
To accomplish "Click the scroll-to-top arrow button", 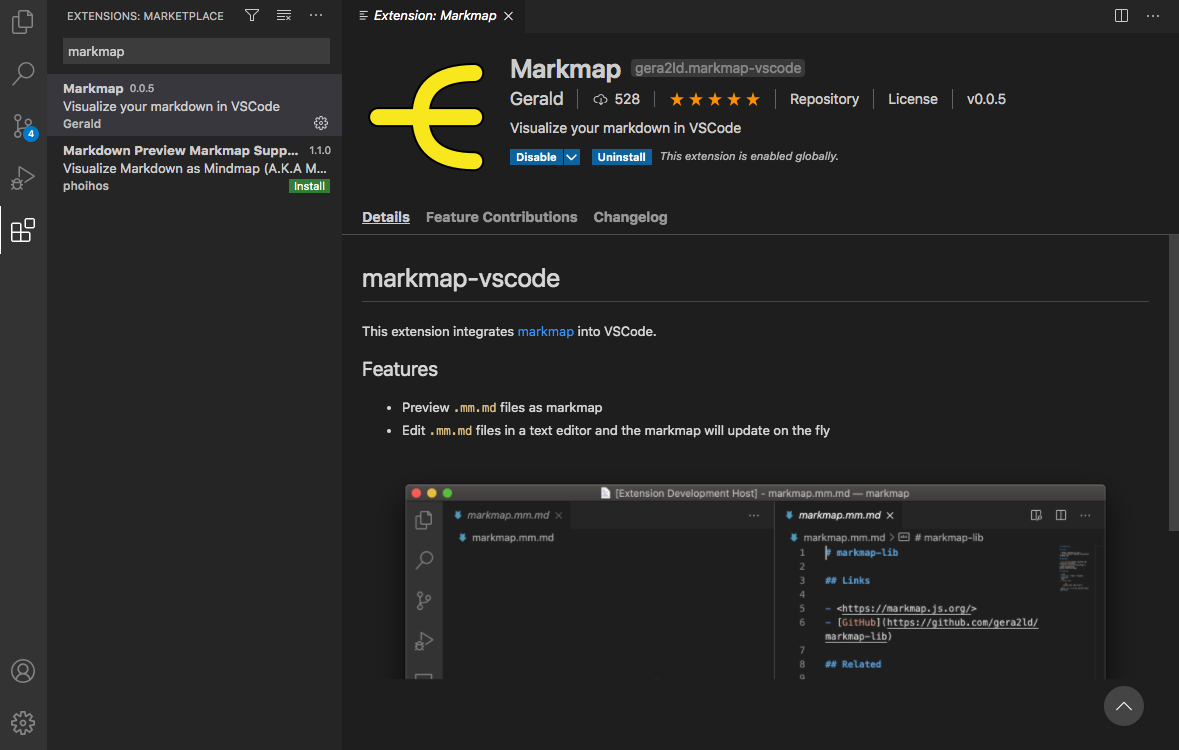I will pyautogui.click(x=1123, y=706).
